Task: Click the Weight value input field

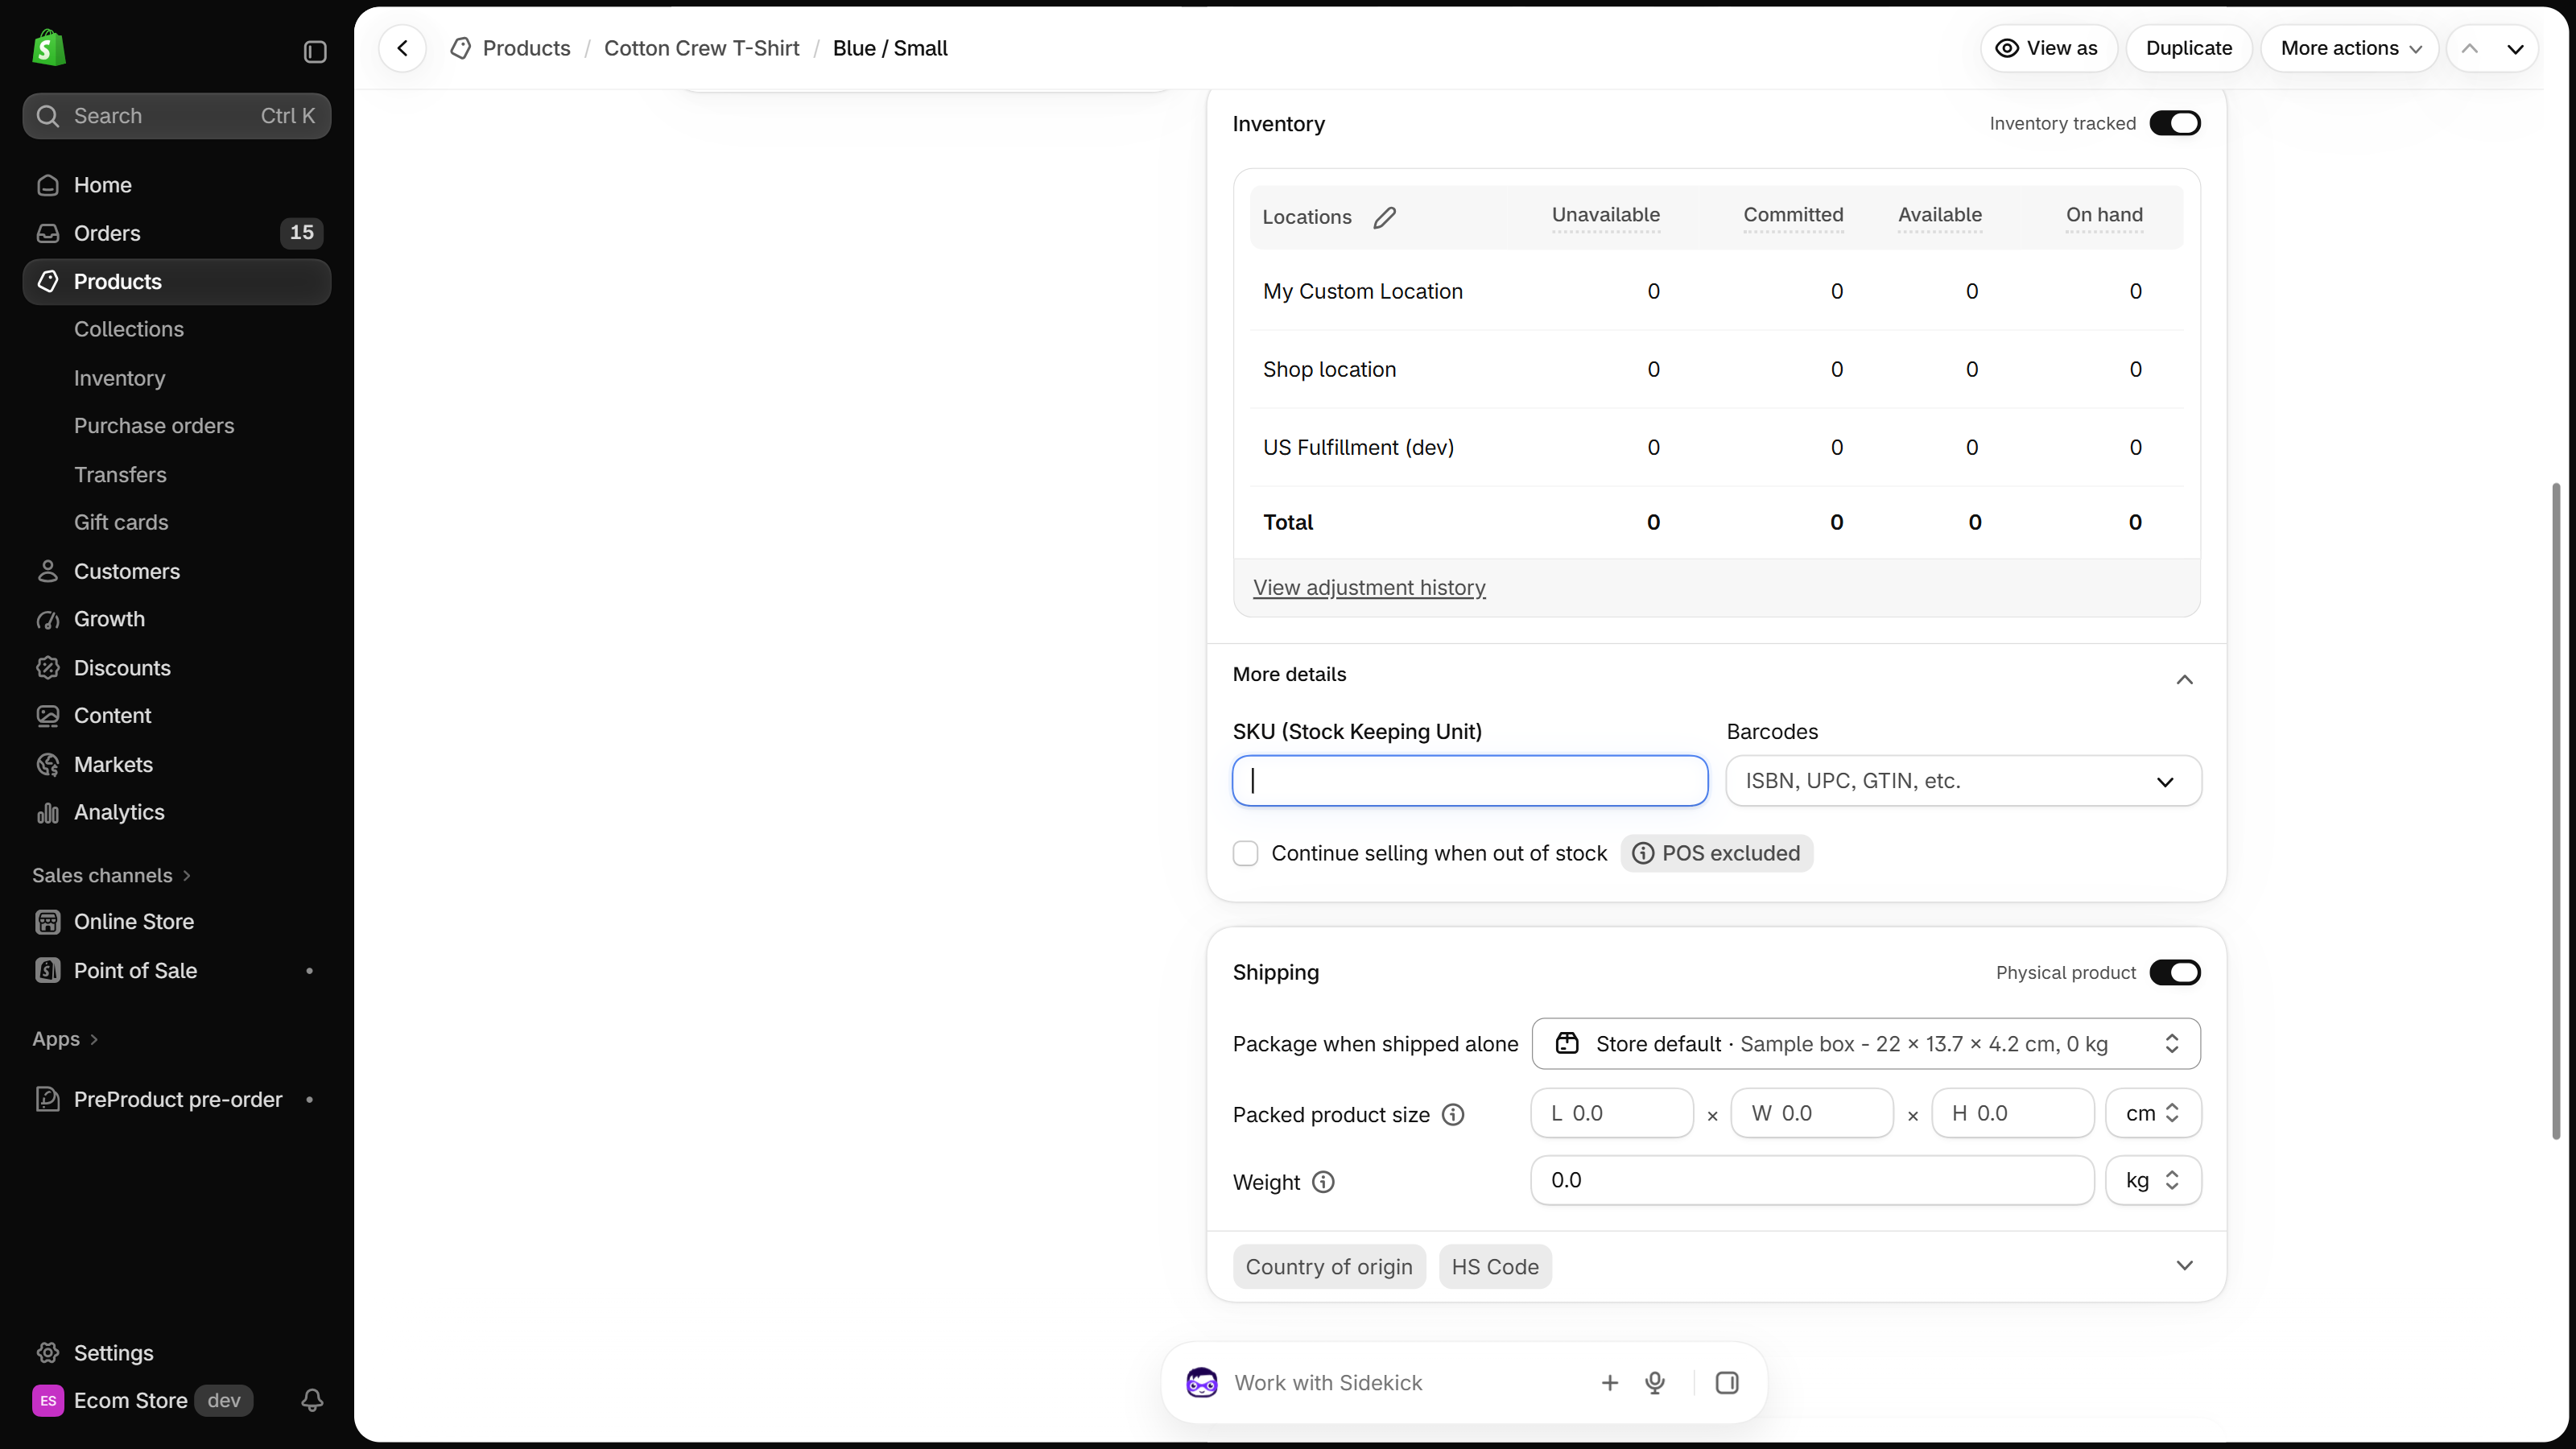Action: pyautogui.click(x=1812, y=1180)
